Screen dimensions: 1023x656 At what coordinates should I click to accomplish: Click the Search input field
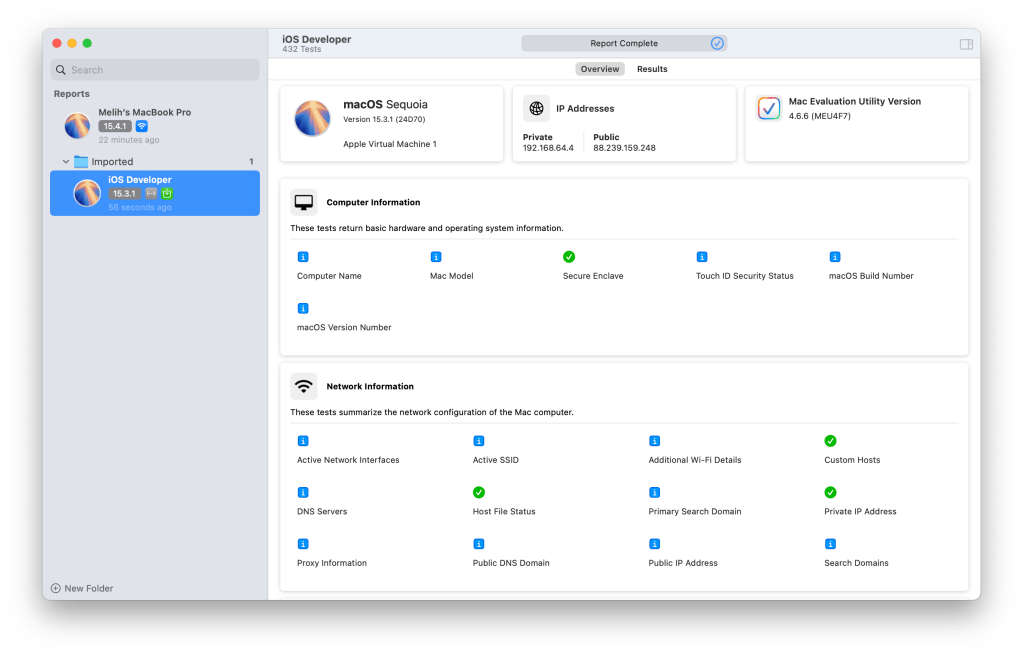click(x=155, y=70)
